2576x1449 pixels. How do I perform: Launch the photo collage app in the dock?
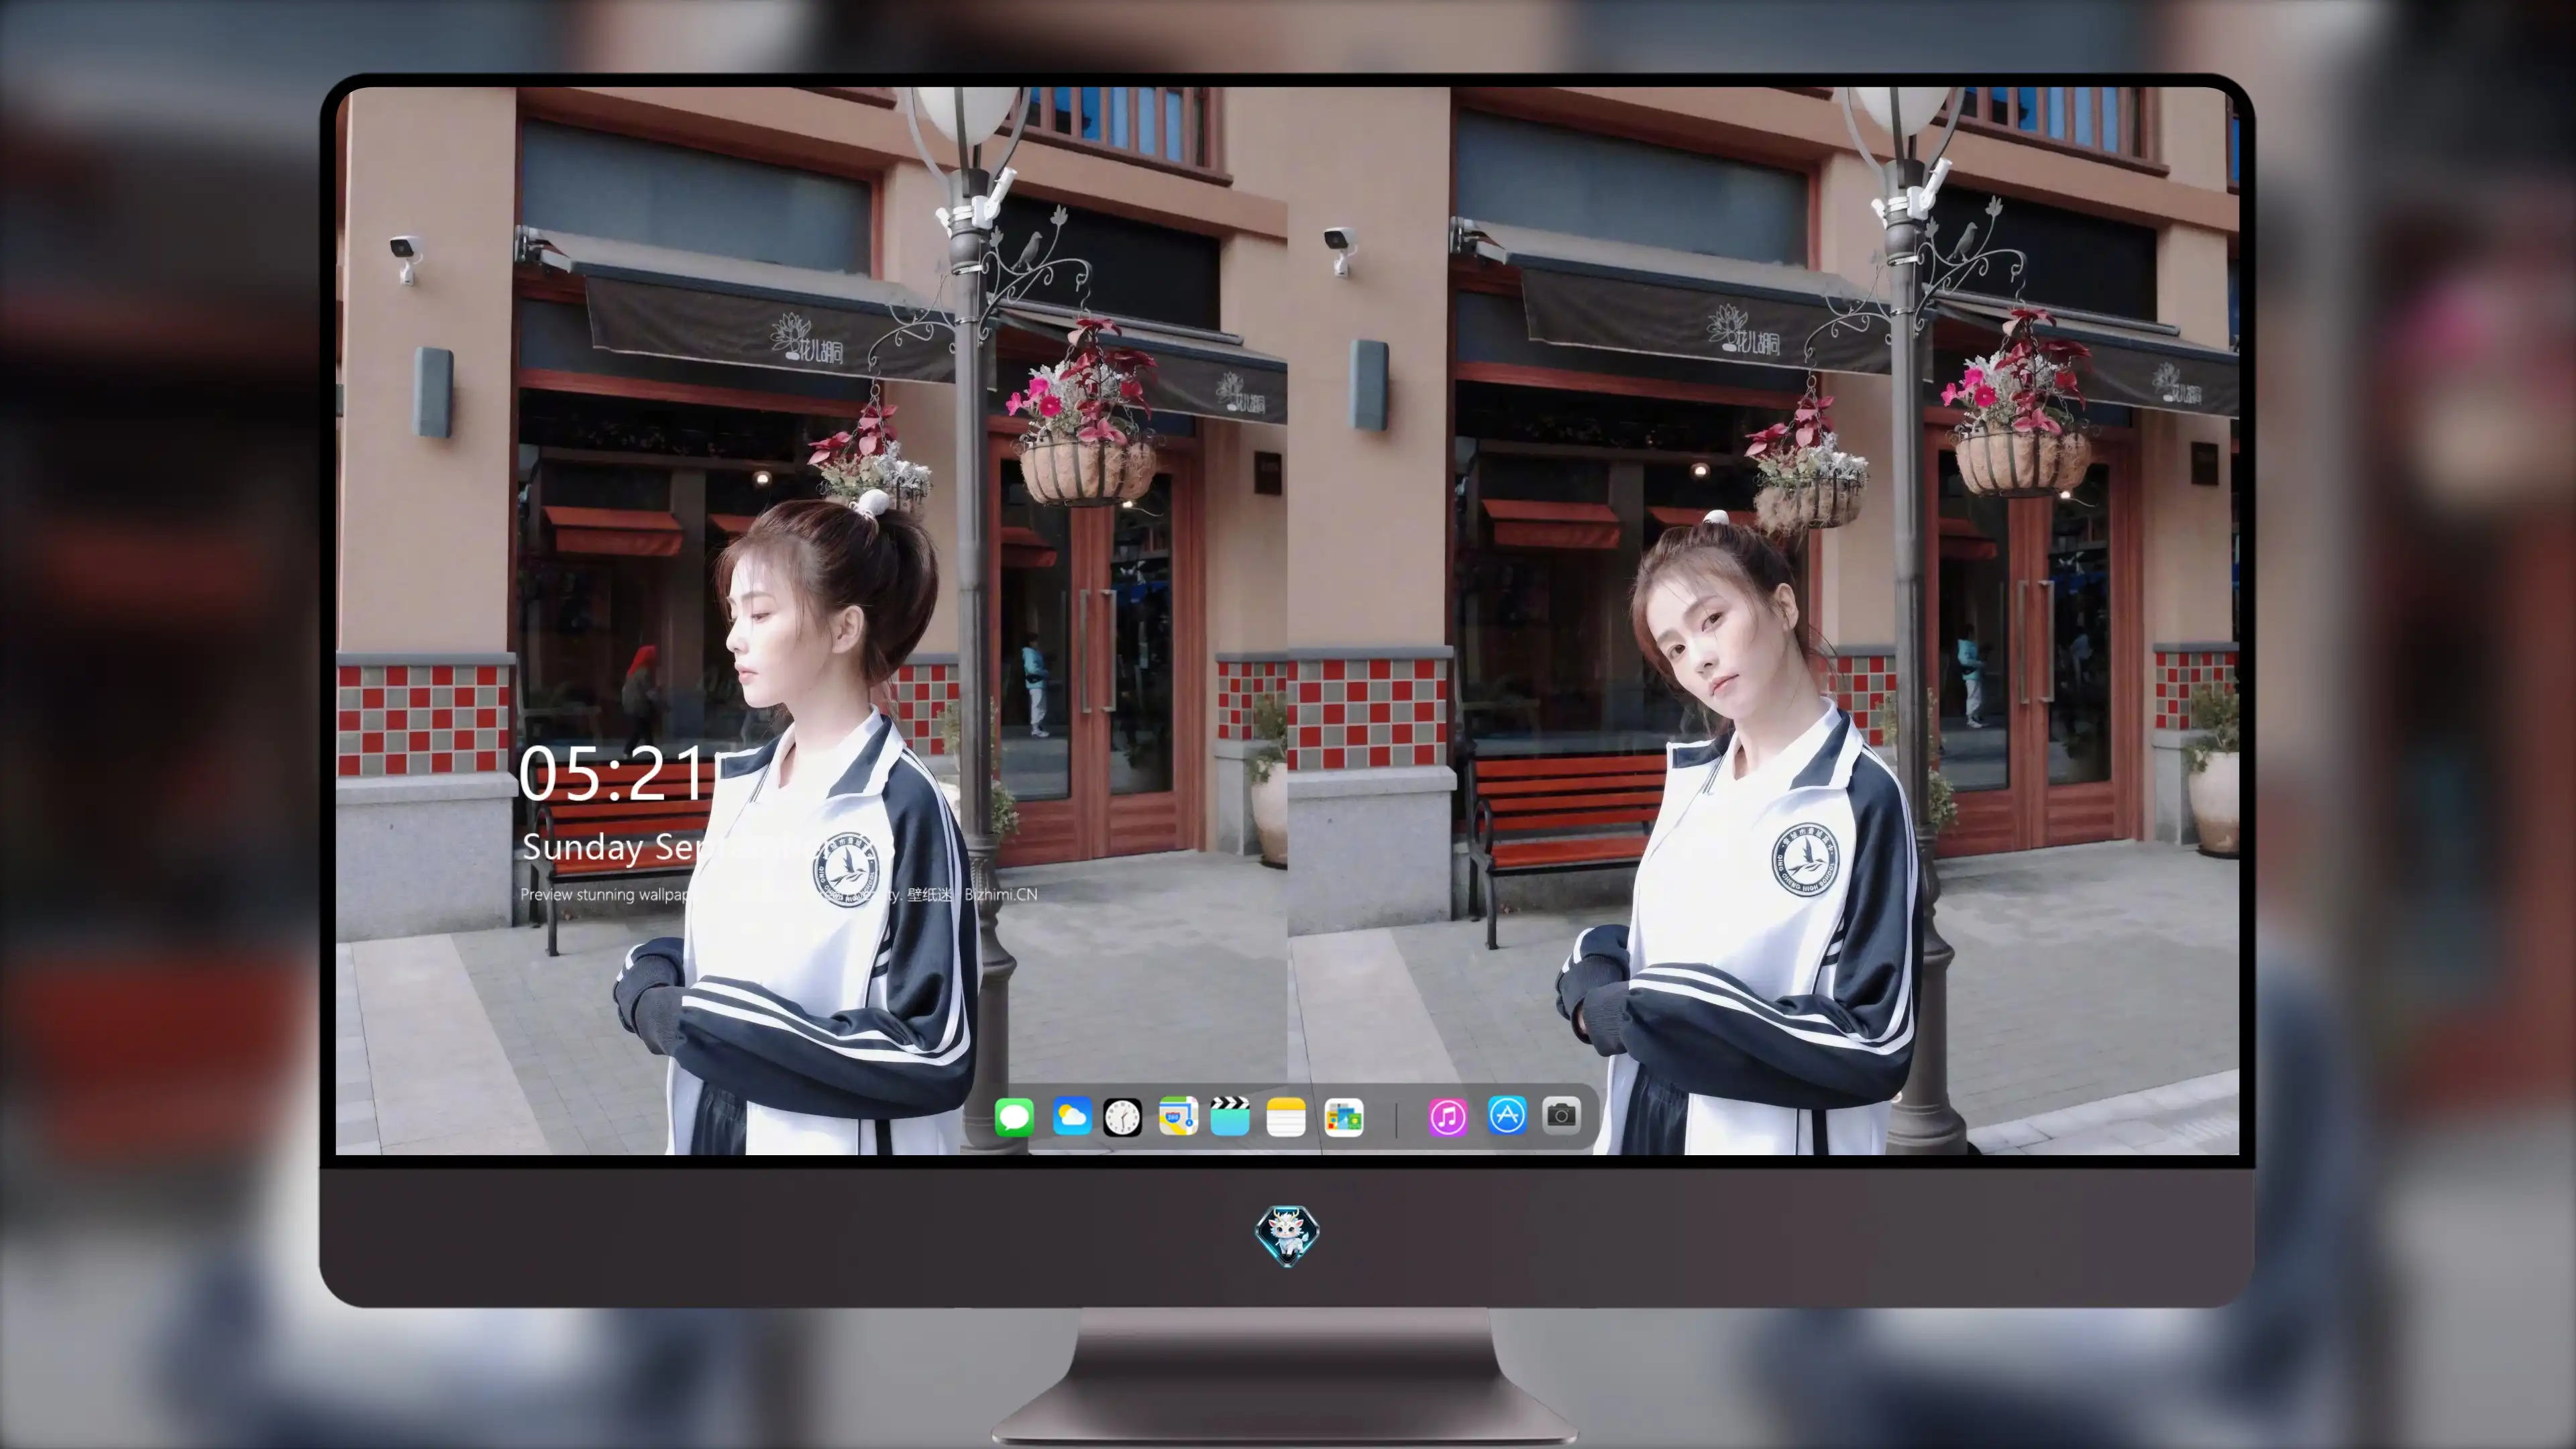[1344, 1117]
